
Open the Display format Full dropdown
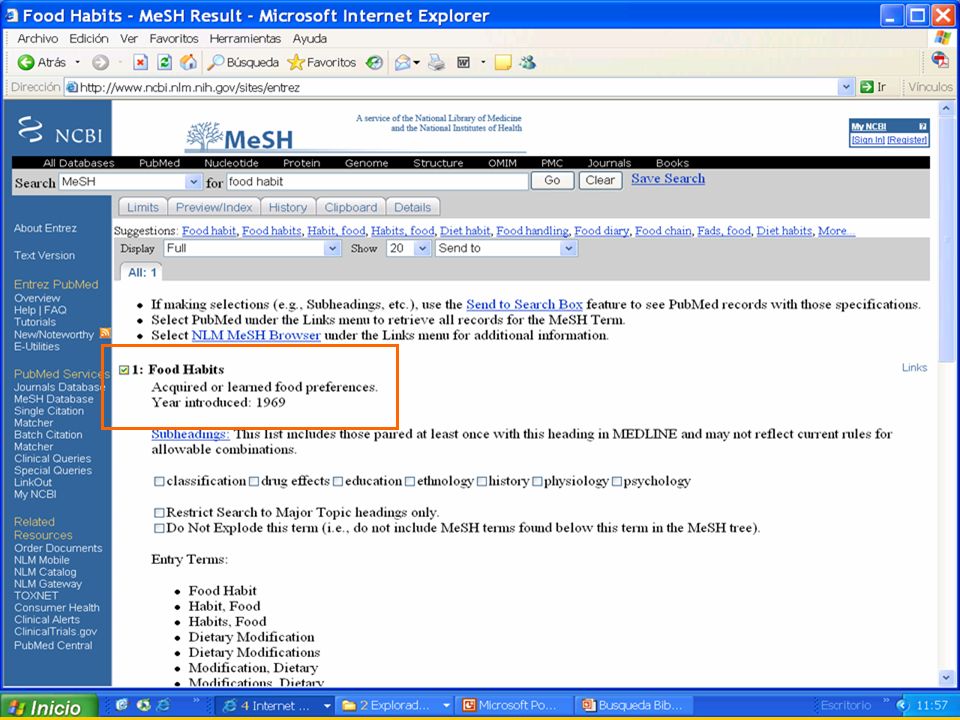[332, 248]
